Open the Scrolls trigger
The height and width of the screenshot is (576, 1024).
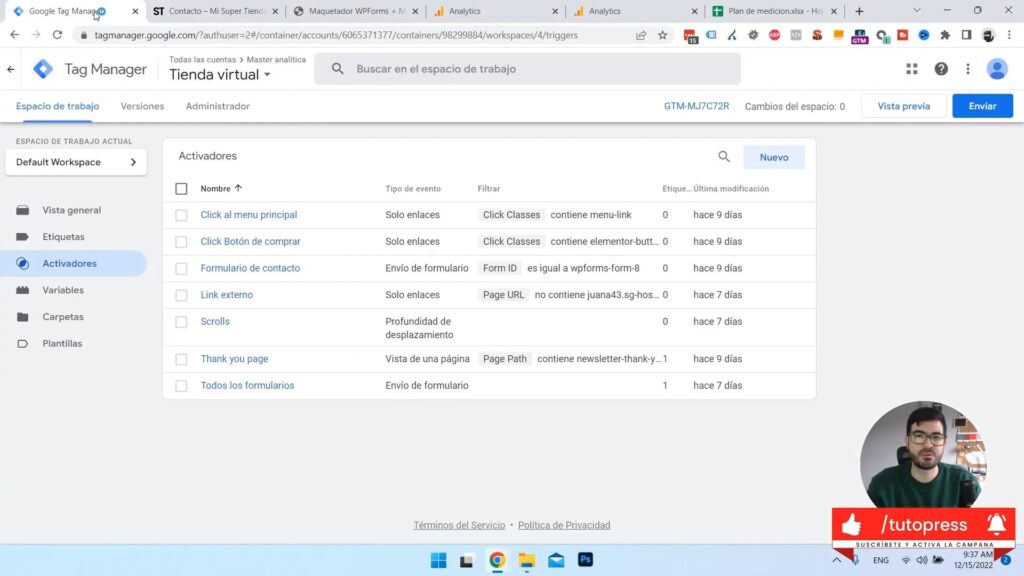click(215, 321)
